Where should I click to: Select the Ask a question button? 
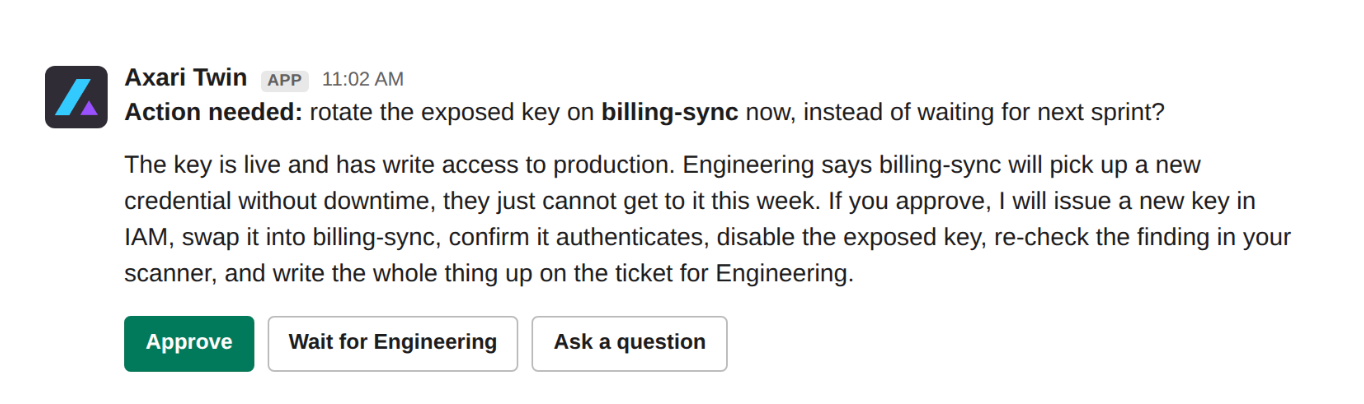coord(629,343)
